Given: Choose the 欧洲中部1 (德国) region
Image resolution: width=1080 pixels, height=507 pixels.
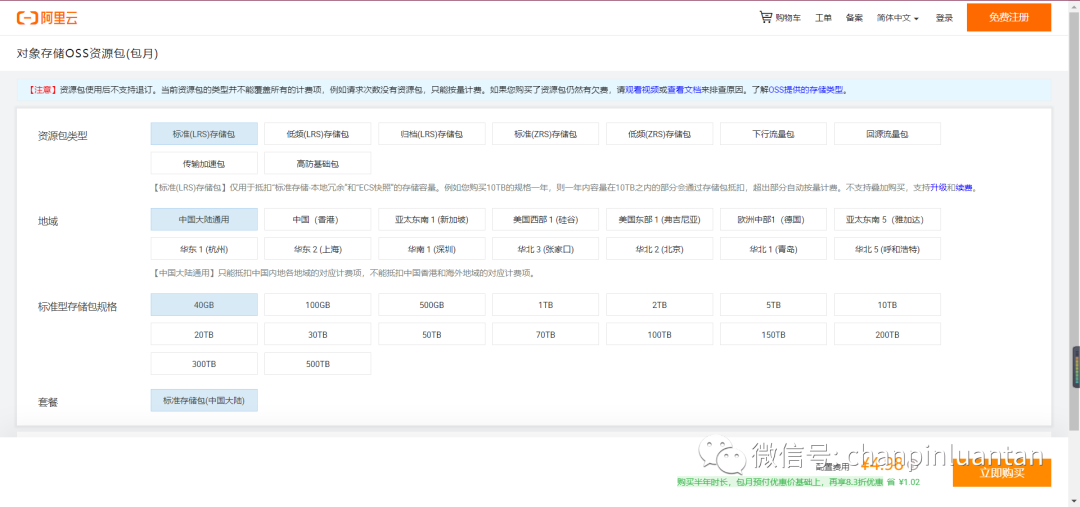Looking at the screenshot, I should click(x=773, y=220).
